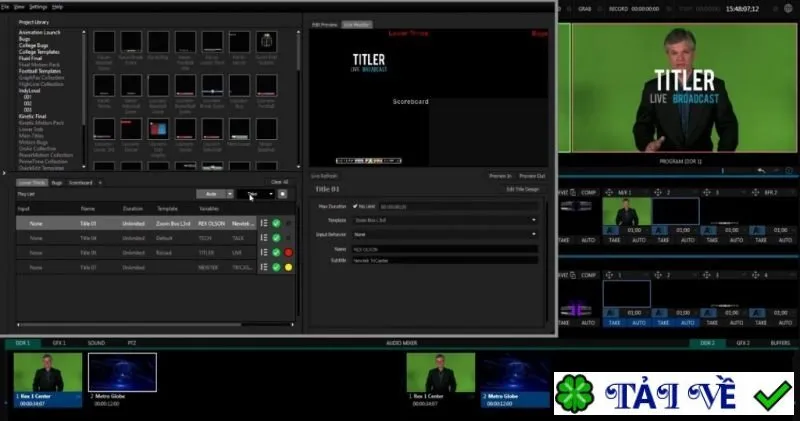The width and height of the screenshot is (800, 421).
Task: Click the Live Refresh button
Action: click(324, 176)
